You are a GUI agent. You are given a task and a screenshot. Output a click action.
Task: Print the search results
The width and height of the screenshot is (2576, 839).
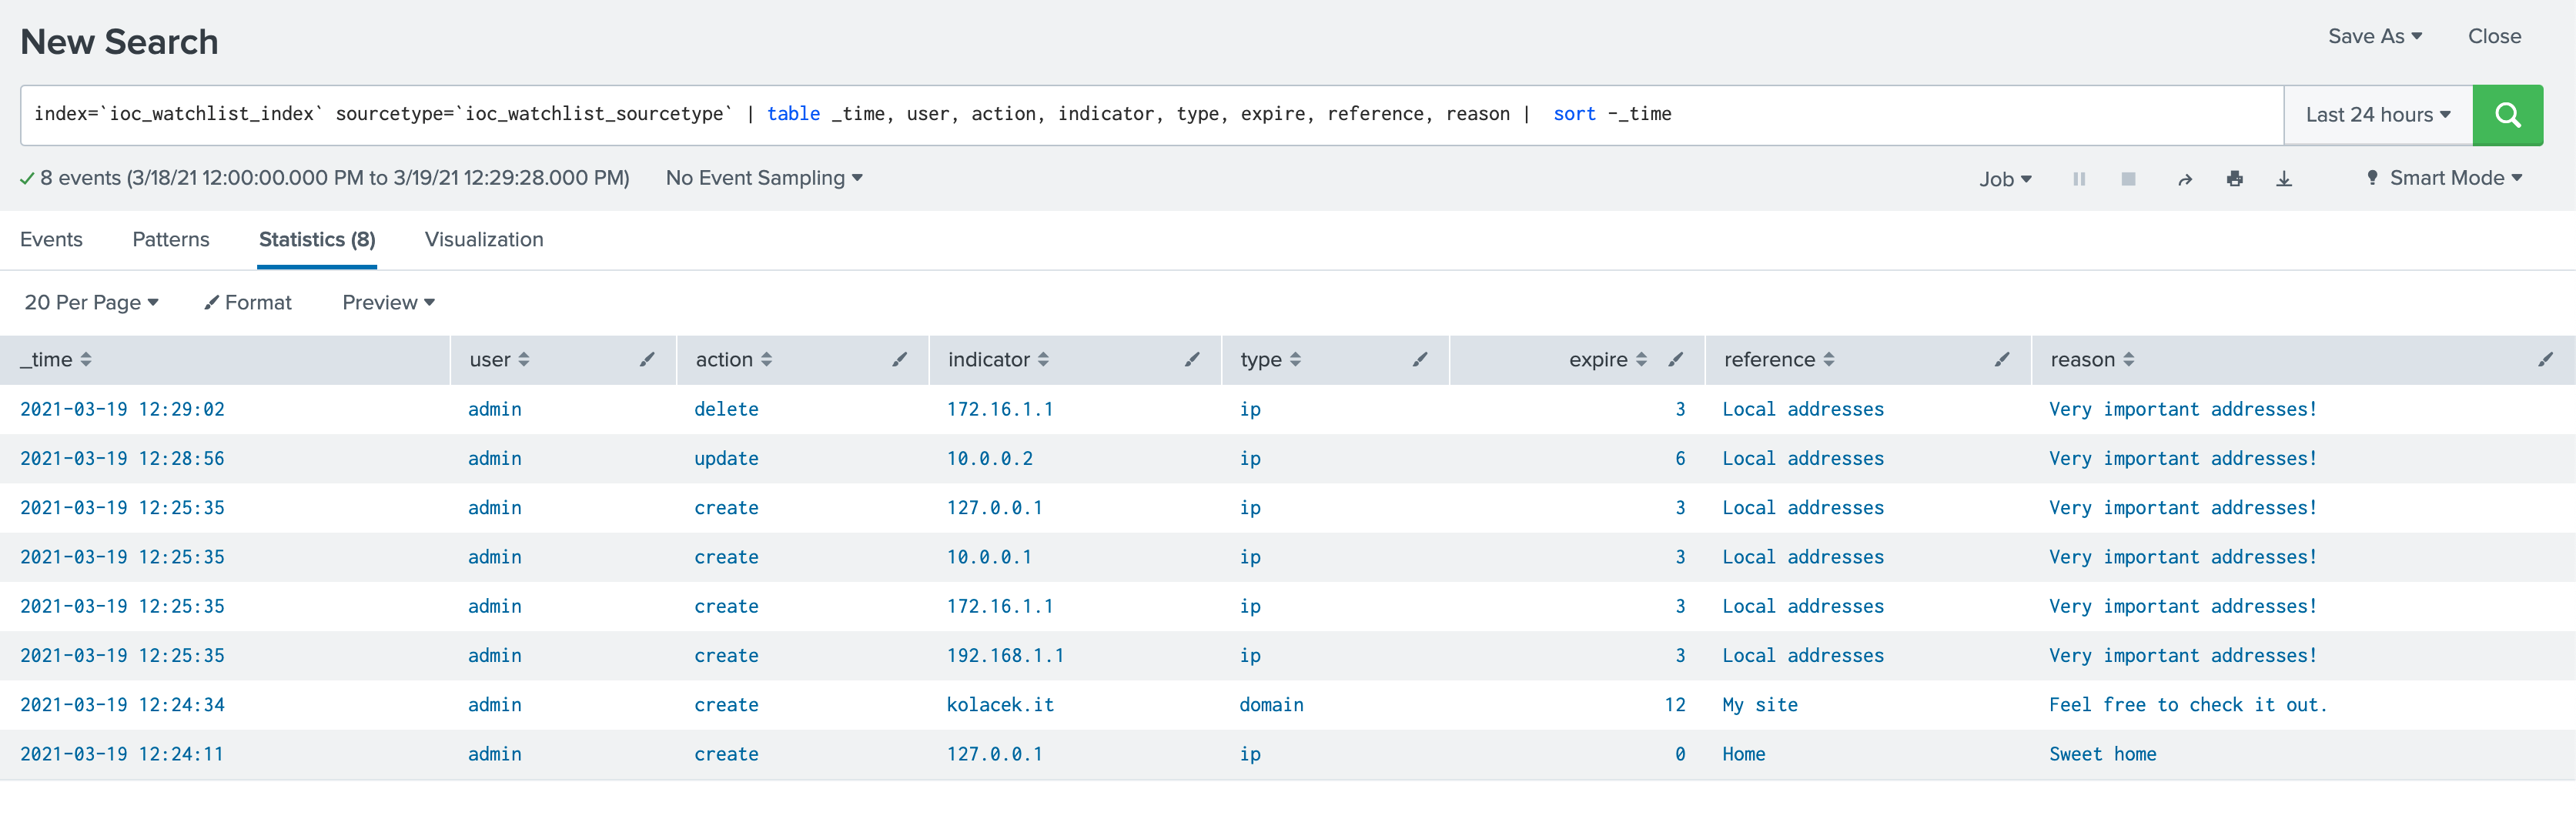[2235, 179]
